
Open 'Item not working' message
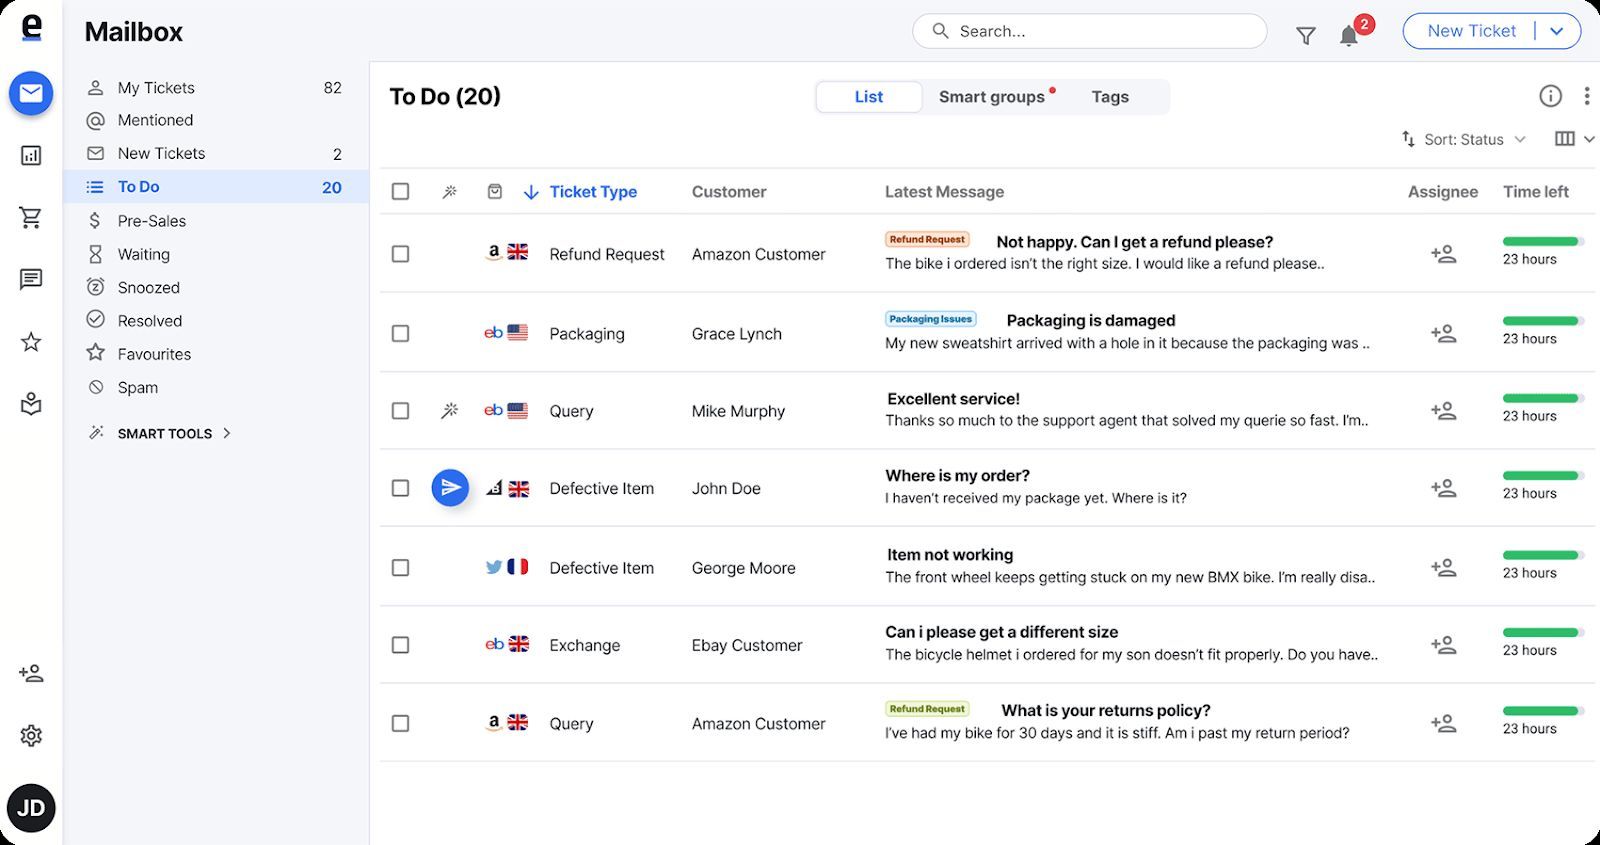tap(950, 554)
